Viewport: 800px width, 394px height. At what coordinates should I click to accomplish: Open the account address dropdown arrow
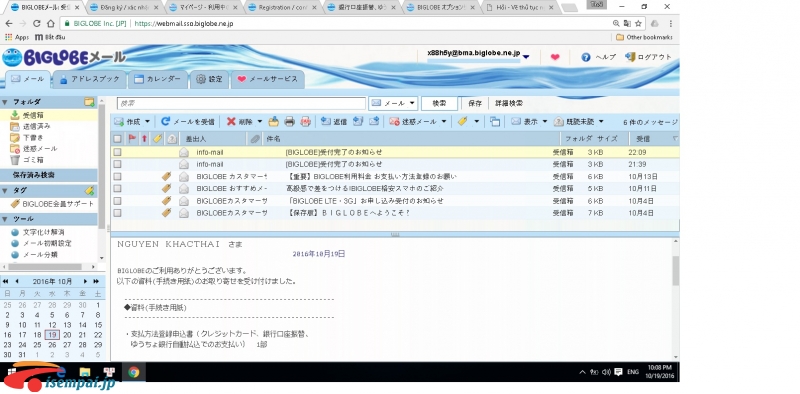526,57
